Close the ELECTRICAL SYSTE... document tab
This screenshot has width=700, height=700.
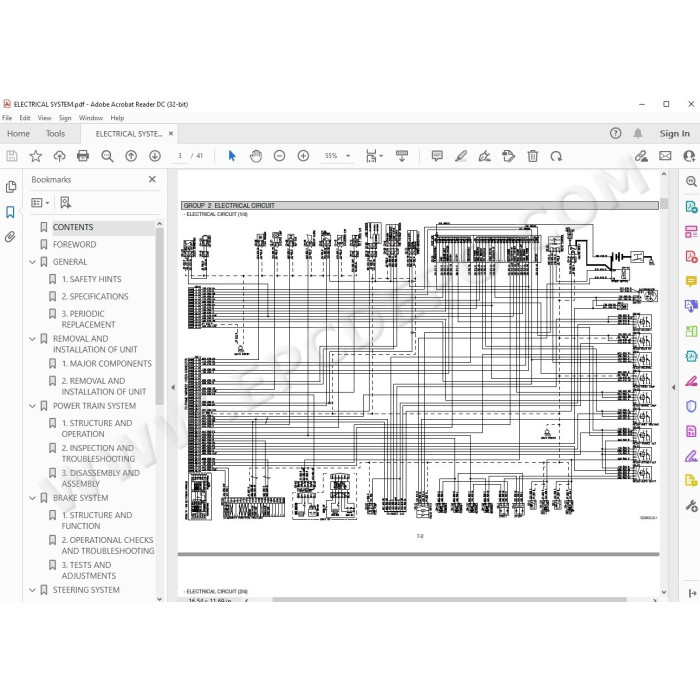(171, 133)
